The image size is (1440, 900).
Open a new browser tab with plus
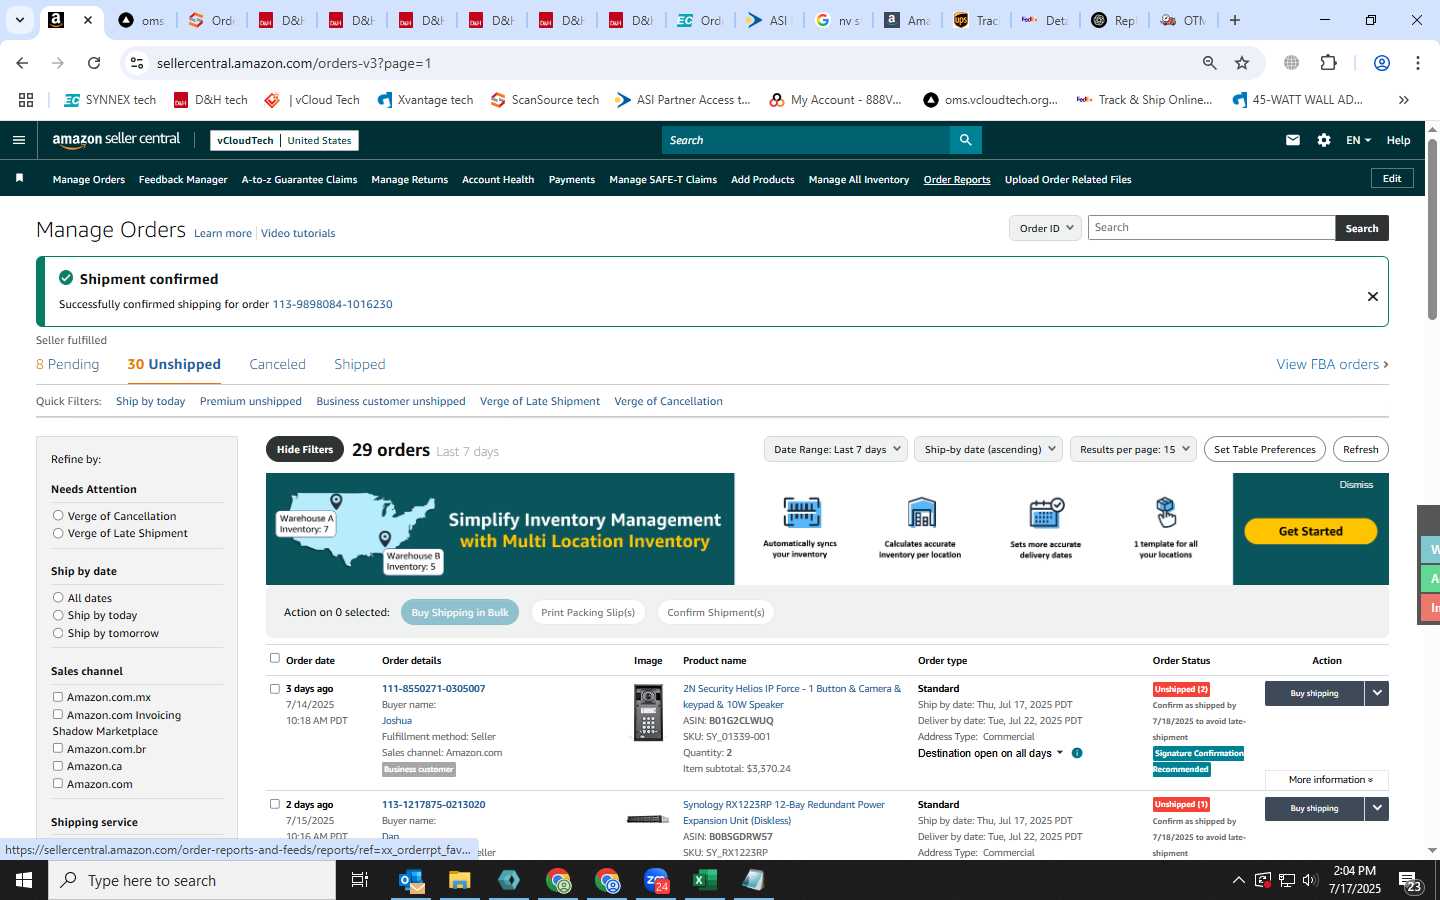point(1235,20)
